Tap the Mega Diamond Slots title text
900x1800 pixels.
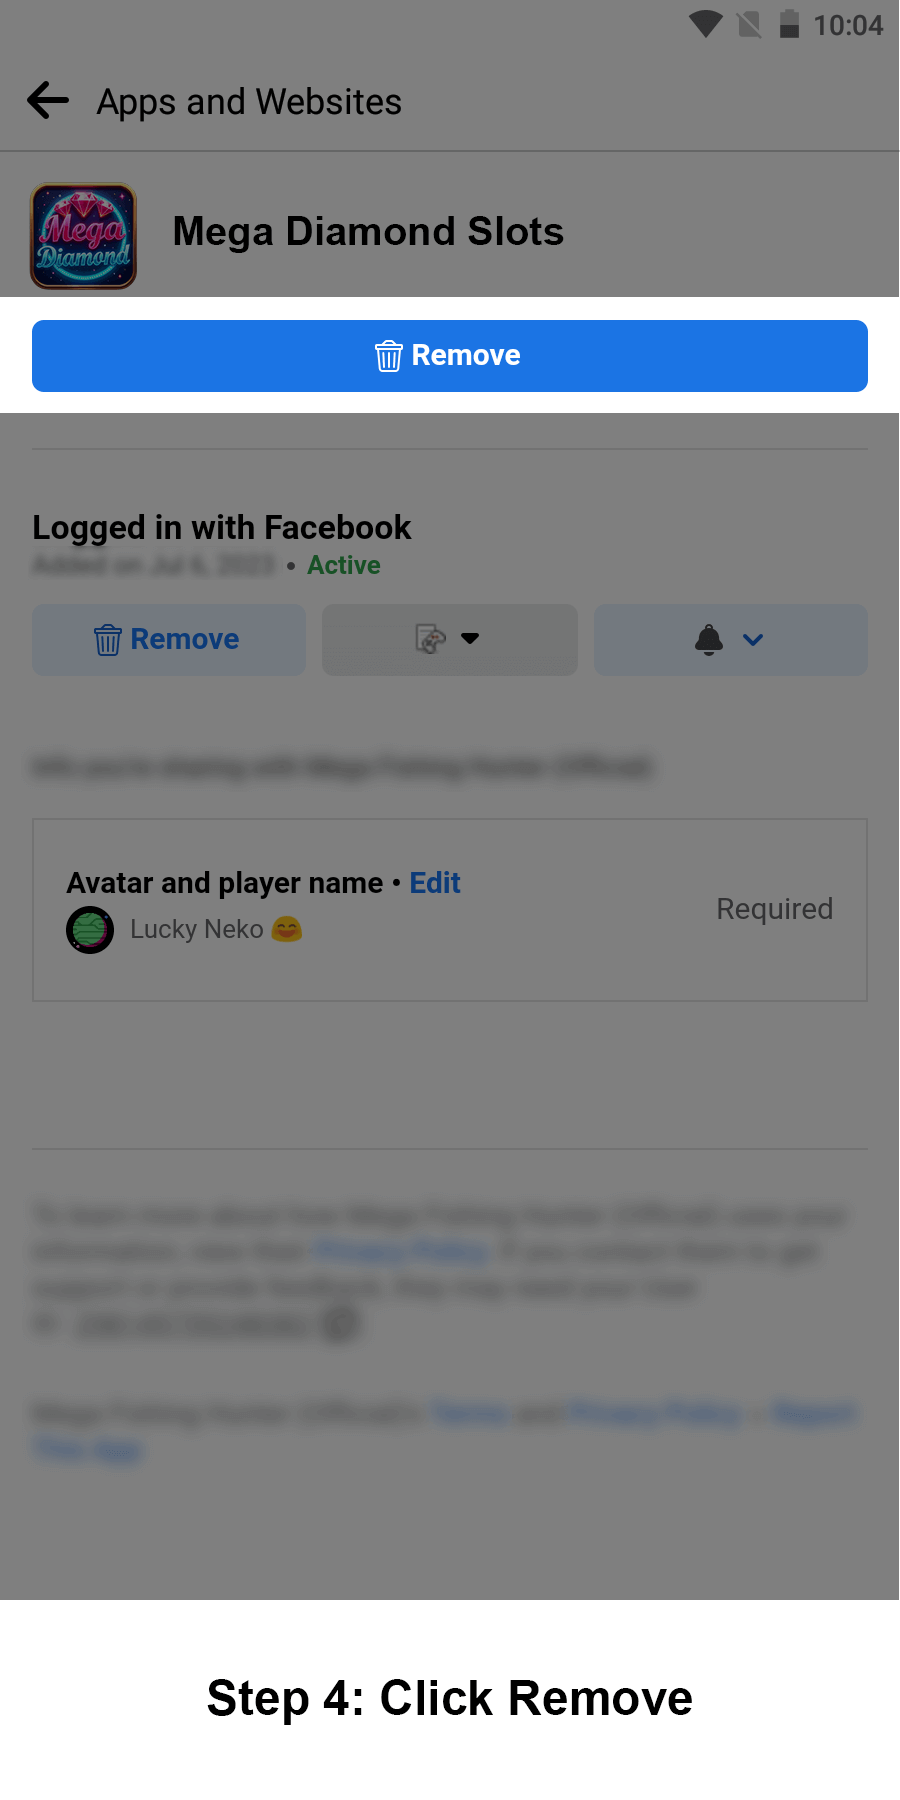tap(368, 231)
